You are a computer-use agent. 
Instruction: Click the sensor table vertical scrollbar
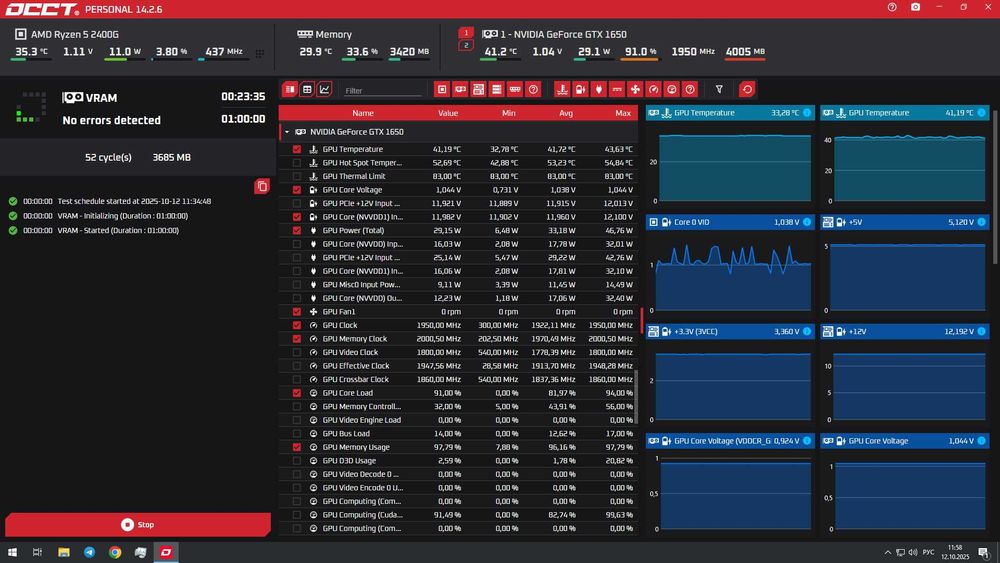[636, 396]
